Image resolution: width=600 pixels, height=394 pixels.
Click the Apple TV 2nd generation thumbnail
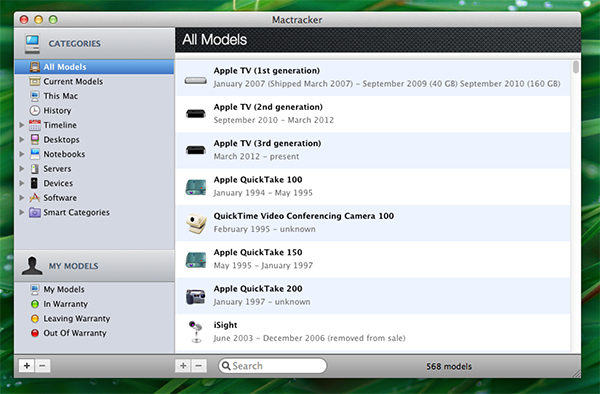point(196,114)
